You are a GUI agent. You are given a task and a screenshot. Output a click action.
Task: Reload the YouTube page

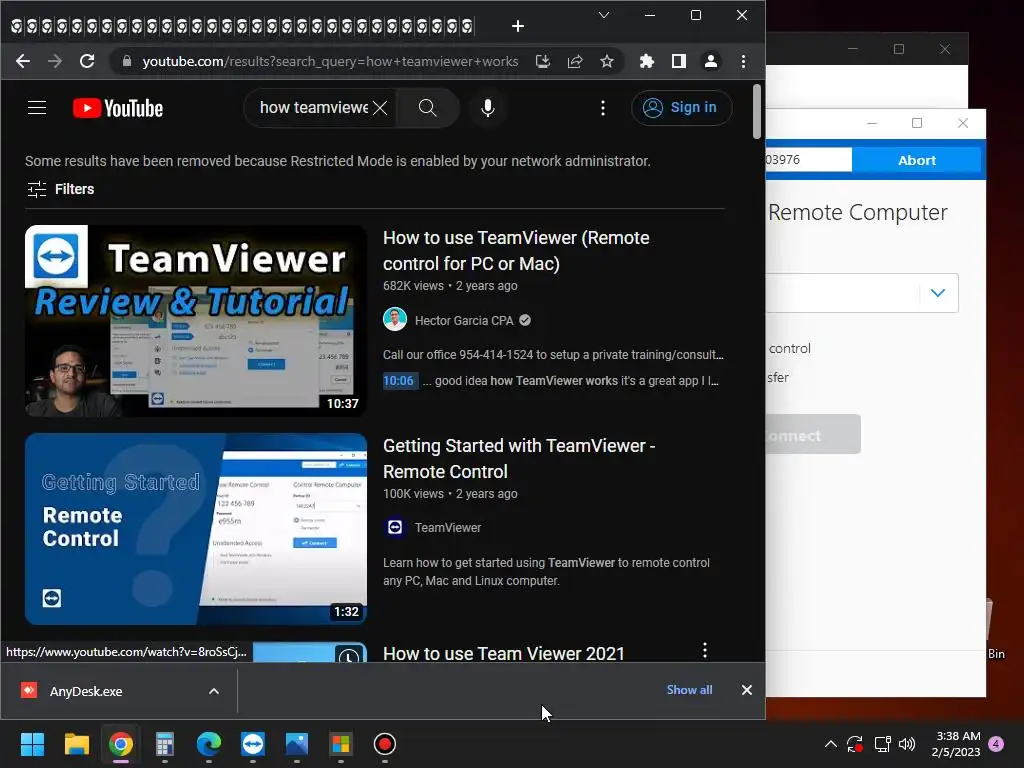[x=87, y=61]
